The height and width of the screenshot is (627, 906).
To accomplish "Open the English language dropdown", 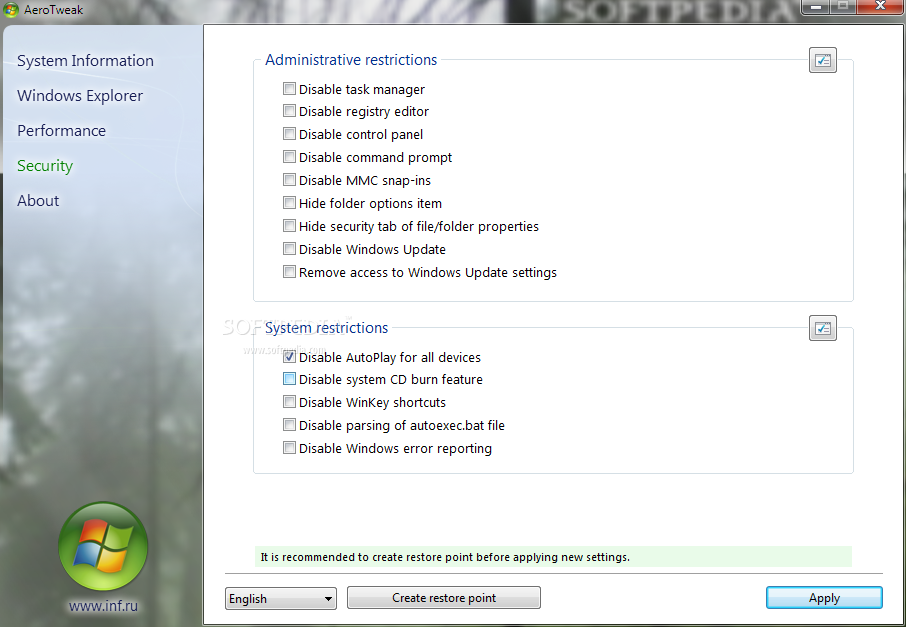I will pos(281,598).
